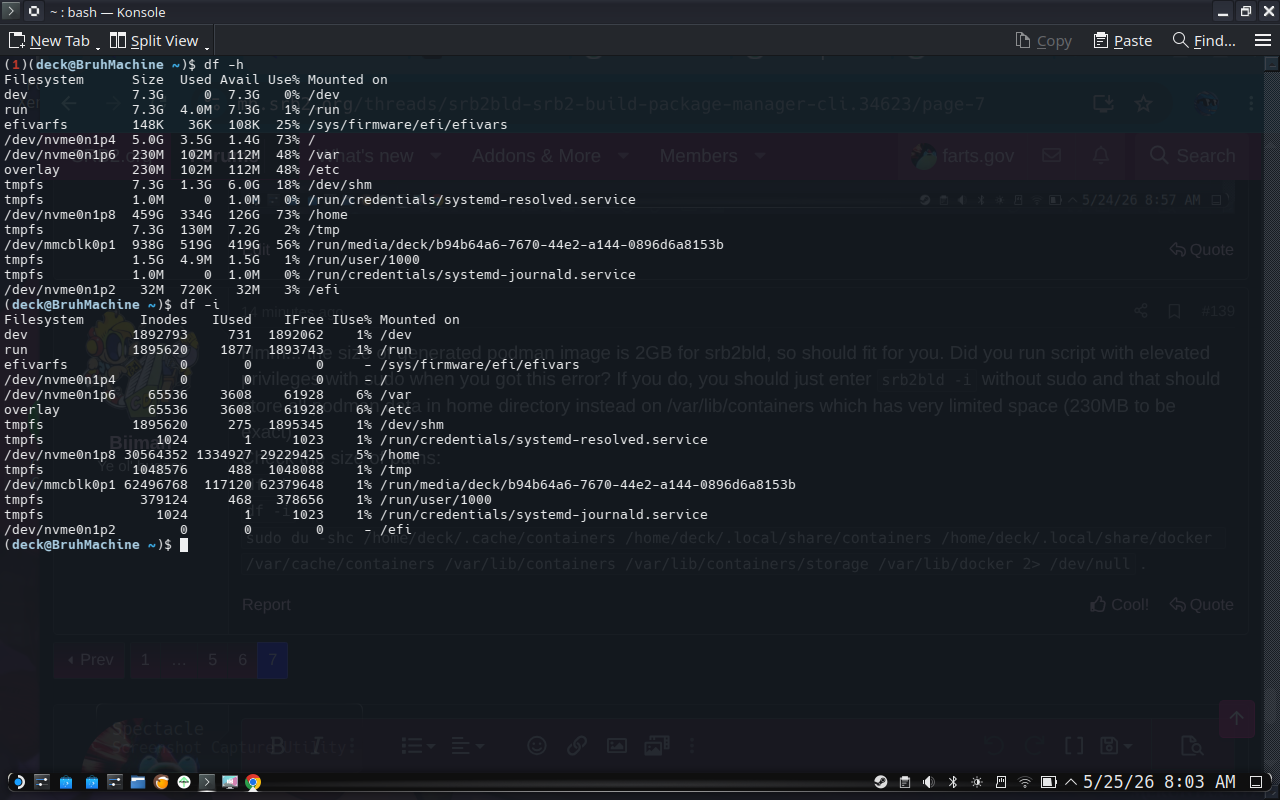Click the '459G' size value
Screen dimensions: 1280x800
(148, 215)
